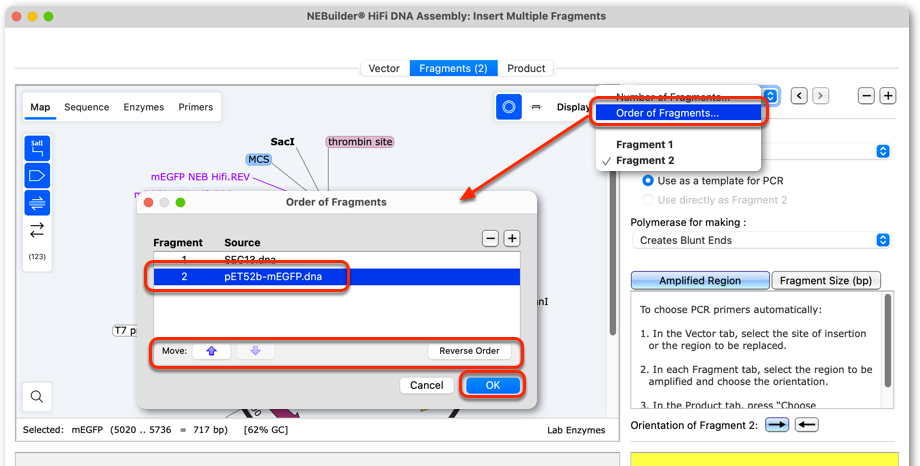
Task: Select row 2 pET52b-mEGFP.dna
Action: click(x=337, y=276)
